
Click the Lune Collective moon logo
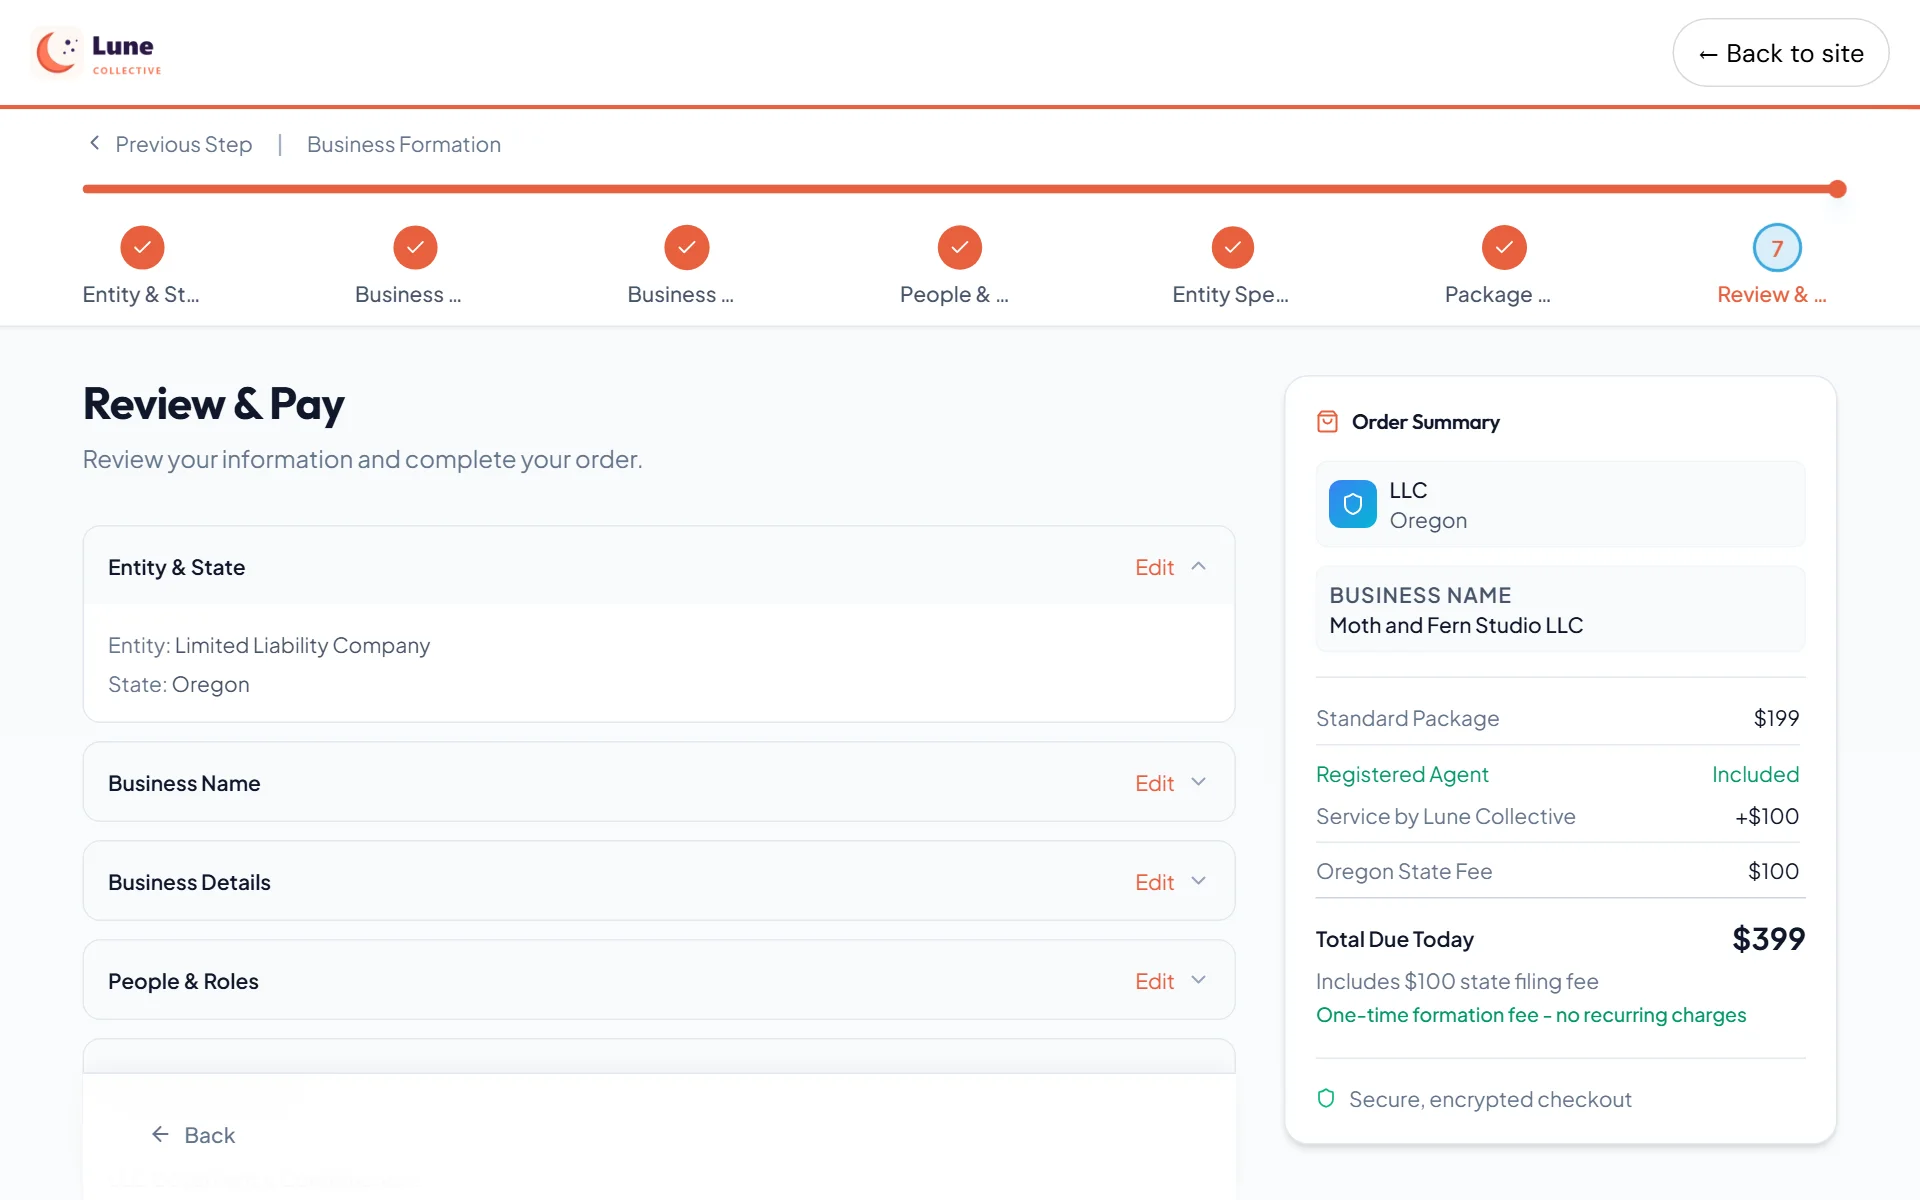point(57,52)
